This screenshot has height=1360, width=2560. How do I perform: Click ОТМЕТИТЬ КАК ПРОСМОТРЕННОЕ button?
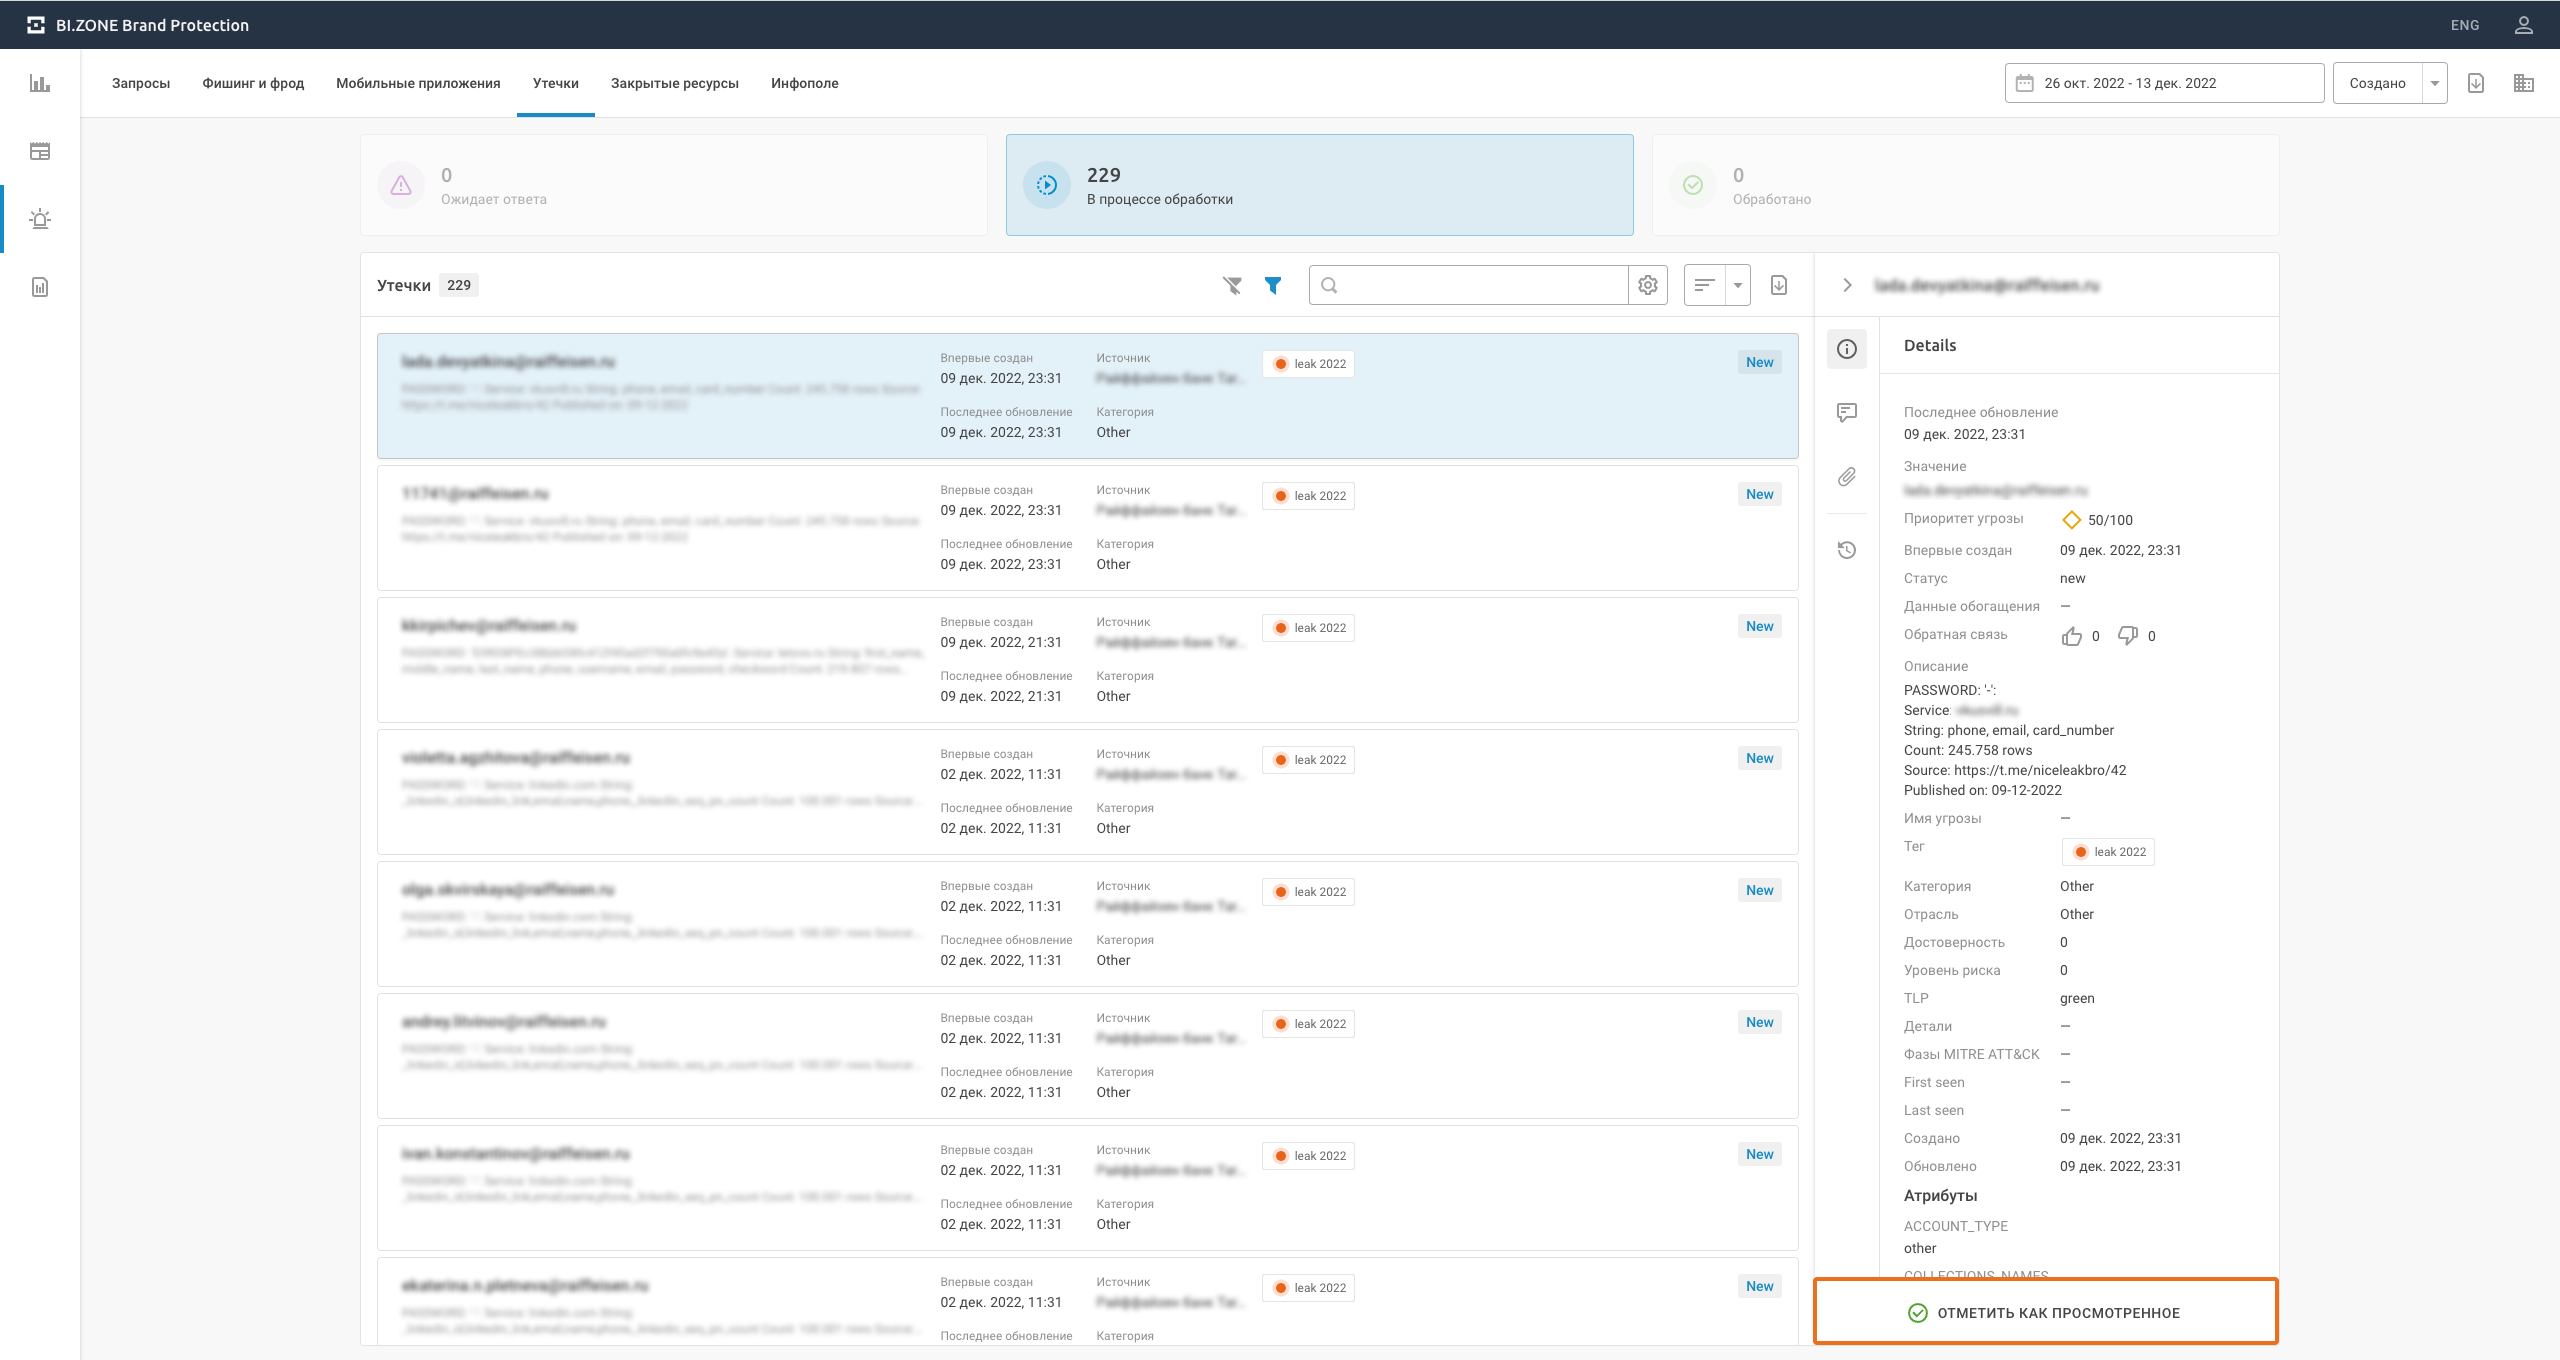[x=2046, y=1312]
